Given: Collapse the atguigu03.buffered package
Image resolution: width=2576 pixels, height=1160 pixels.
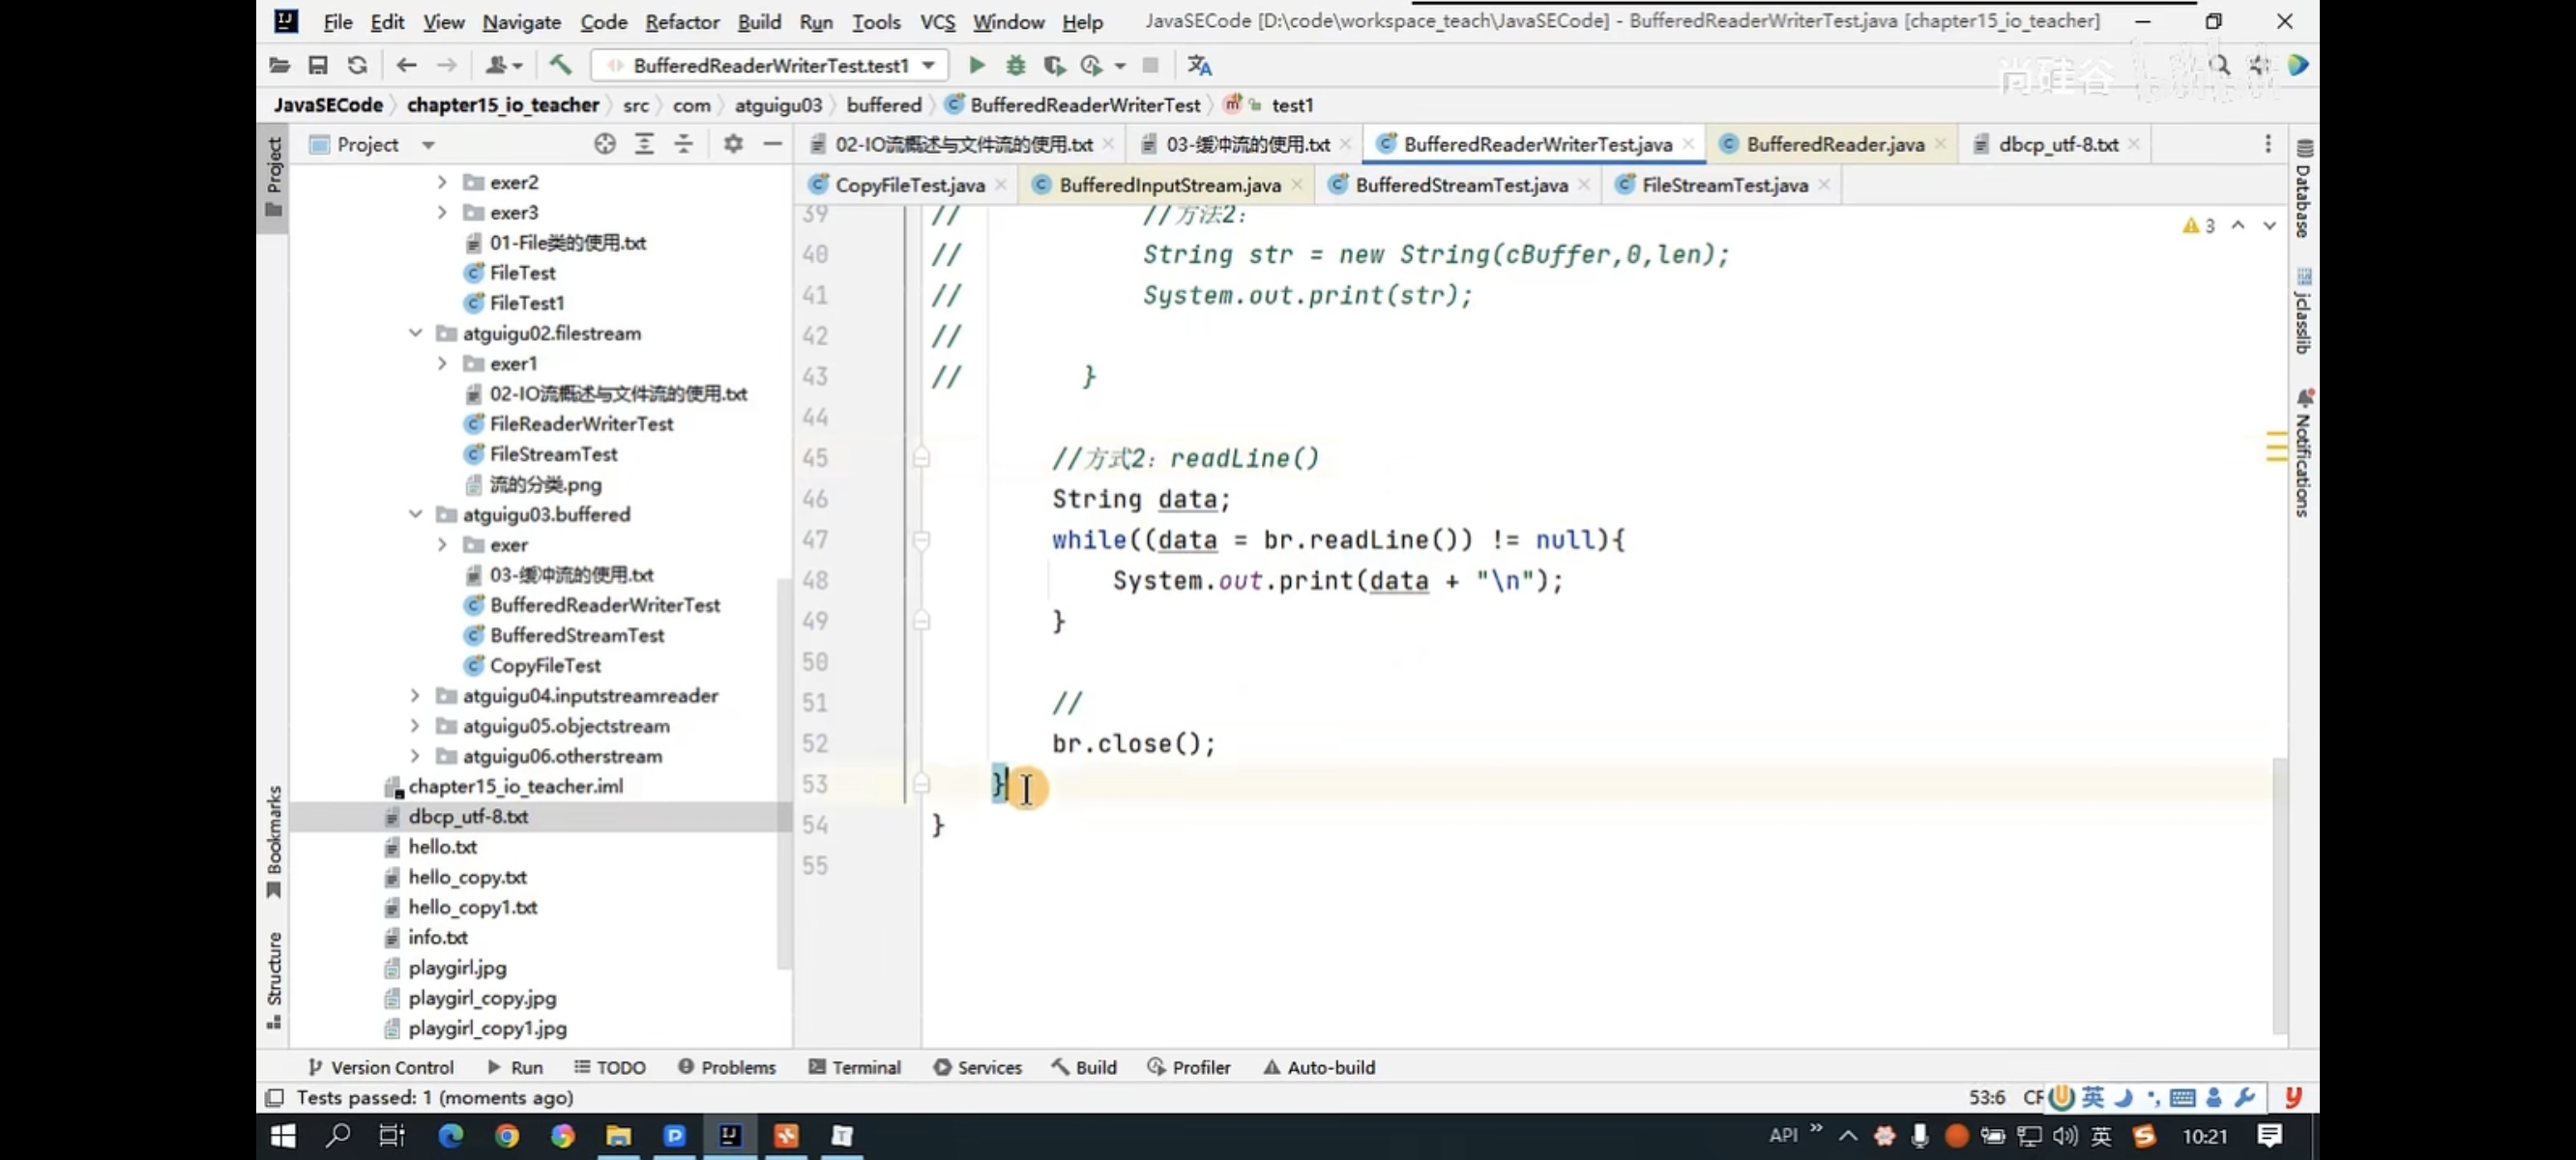Looking at the screenshot, I should pos(415,515).
